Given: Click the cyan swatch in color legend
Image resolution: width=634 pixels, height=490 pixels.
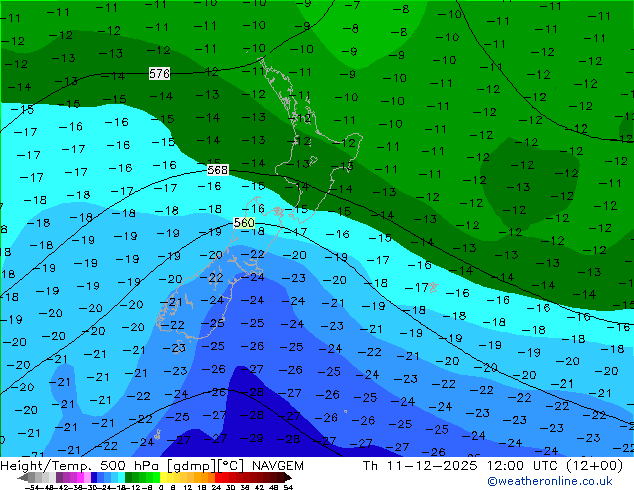Looking at the screenshot, I should [x=121, y=477].
